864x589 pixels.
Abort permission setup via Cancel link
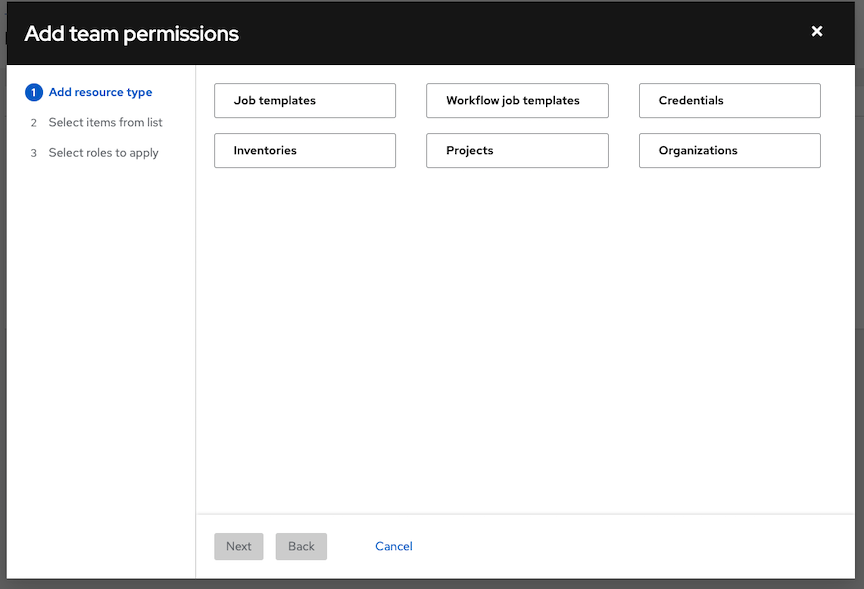pos(393,546)
